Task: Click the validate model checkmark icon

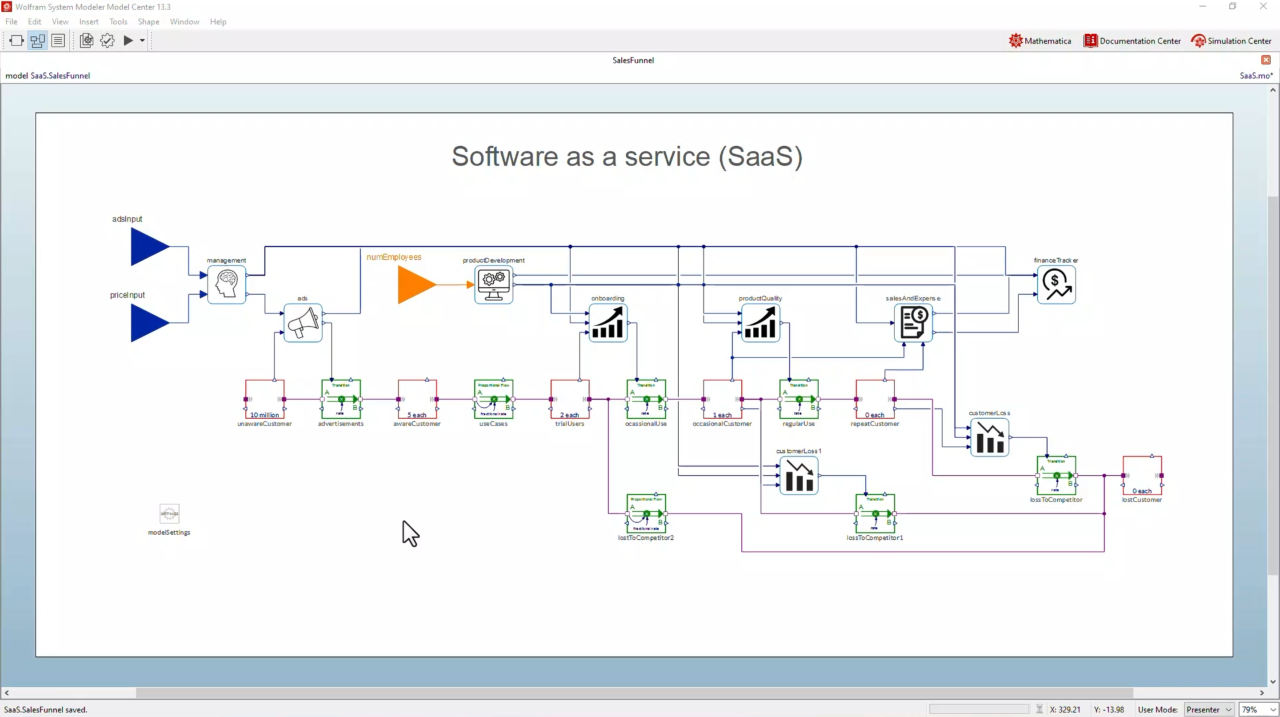Action: tap(107, 41)
